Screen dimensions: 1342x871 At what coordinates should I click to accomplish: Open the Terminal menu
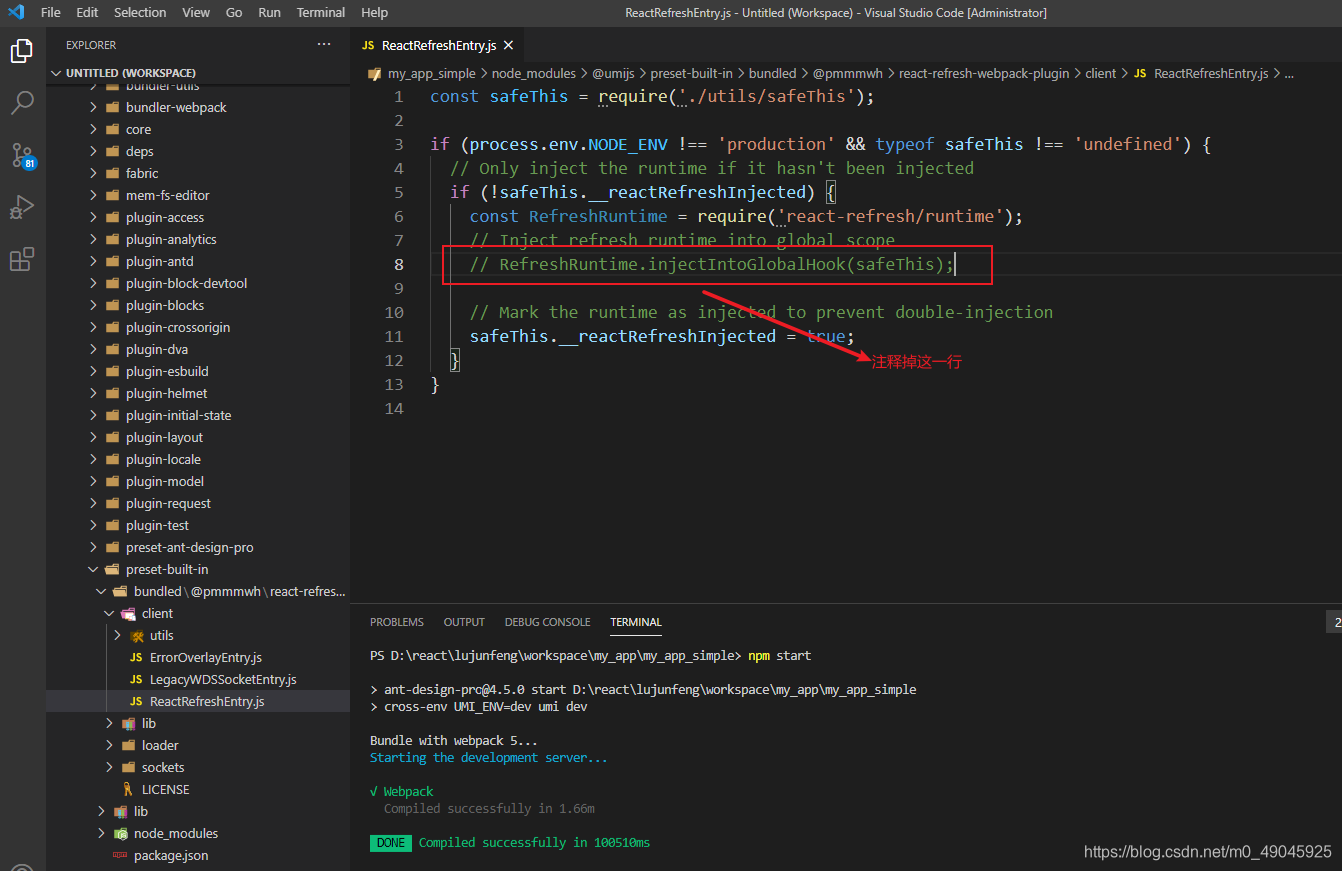tap(321, 12)
